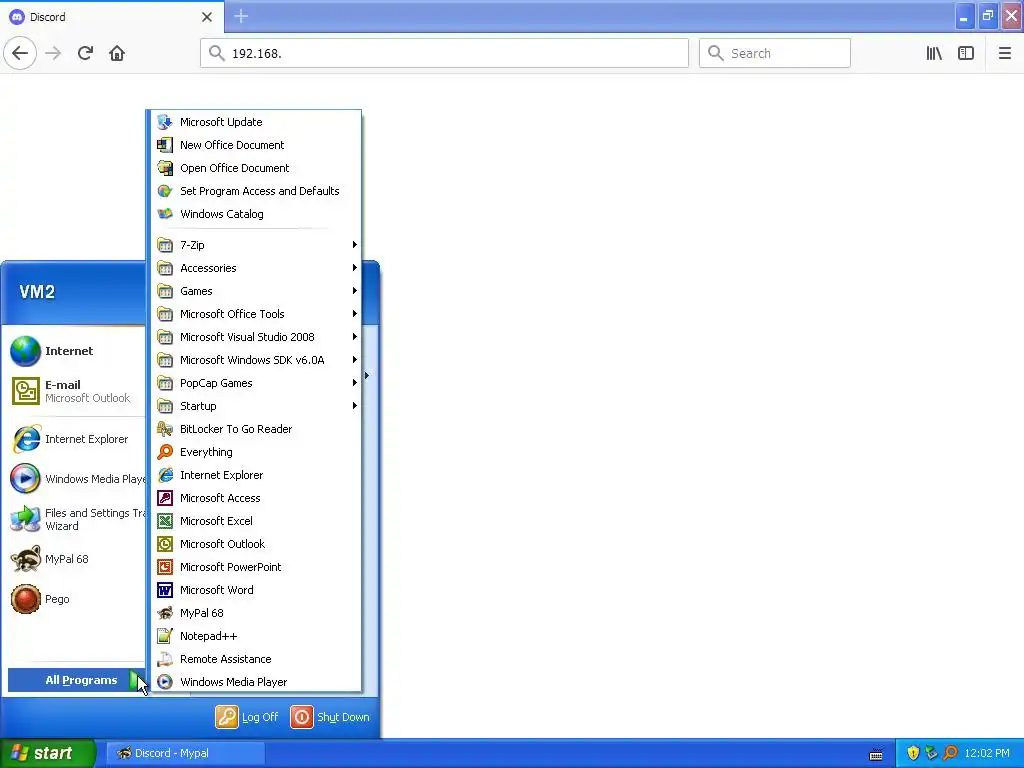
Task: Click the Everything tray icon
Action: (x=950, y=753)
